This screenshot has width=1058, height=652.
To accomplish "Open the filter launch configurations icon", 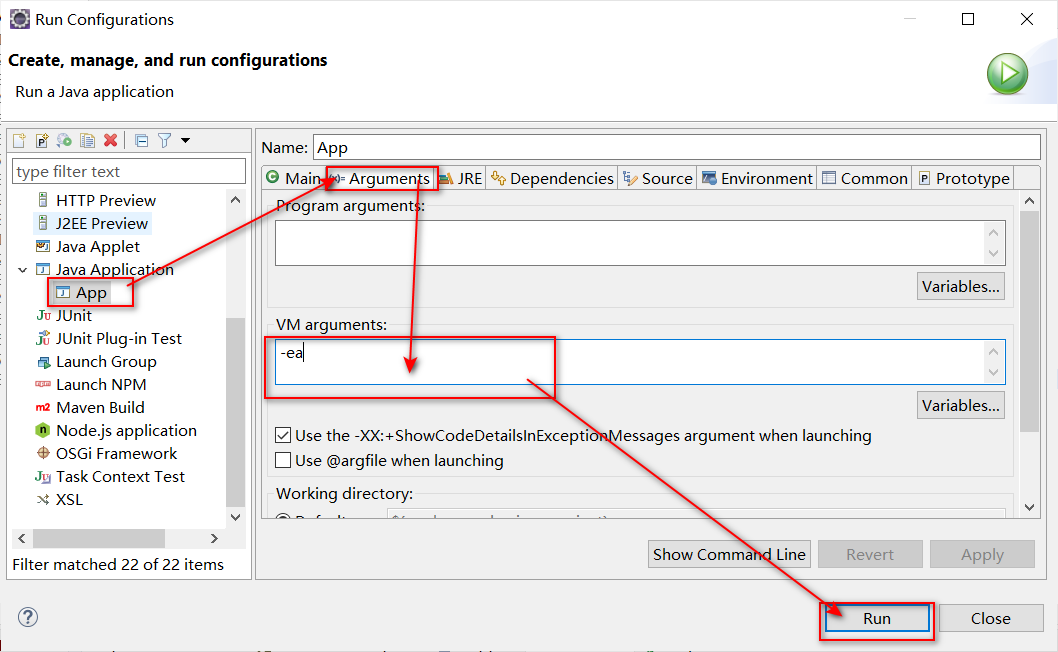I will 163,140.
